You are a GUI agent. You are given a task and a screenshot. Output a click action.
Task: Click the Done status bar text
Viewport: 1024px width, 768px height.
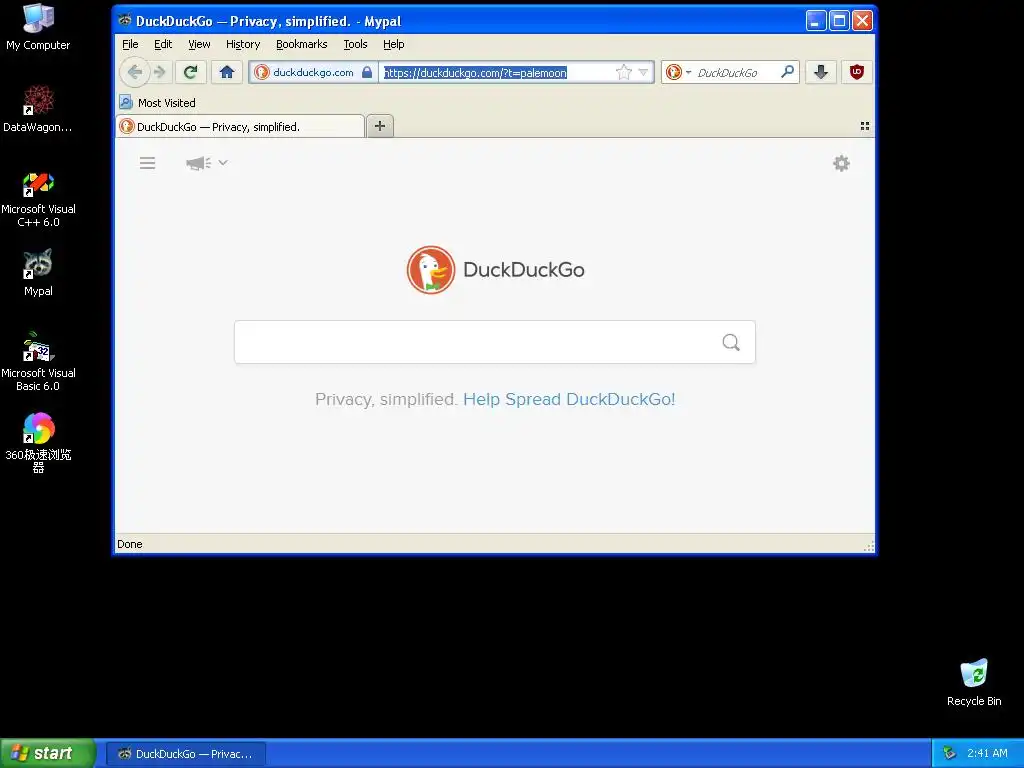129,544
